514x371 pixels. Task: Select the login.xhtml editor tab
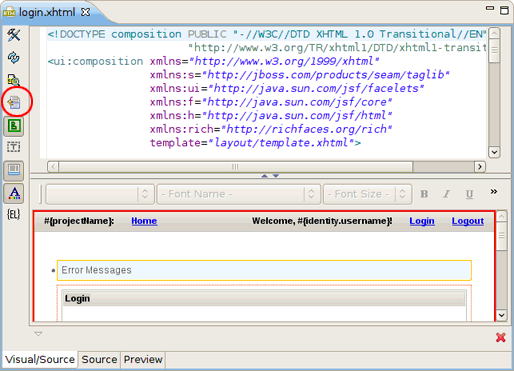[x=47, y=12]
